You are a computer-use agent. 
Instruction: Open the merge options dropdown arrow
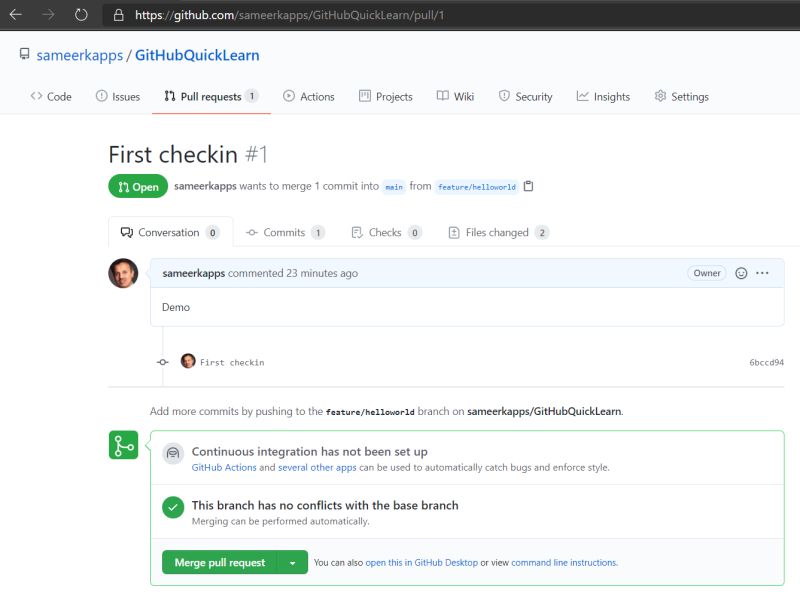(291, 562)
